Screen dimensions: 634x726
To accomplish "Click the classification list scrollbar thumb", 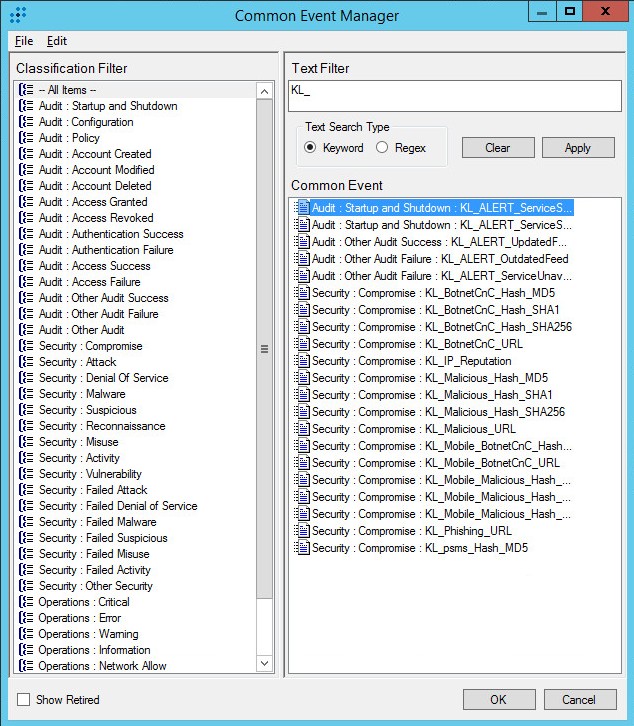I will 265,348.
